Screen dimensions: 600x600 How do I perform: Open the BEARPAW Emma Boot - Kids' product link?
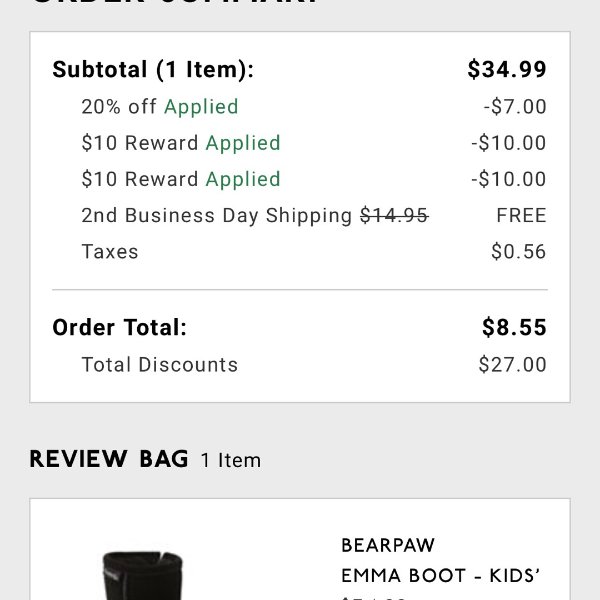point(440,561)
